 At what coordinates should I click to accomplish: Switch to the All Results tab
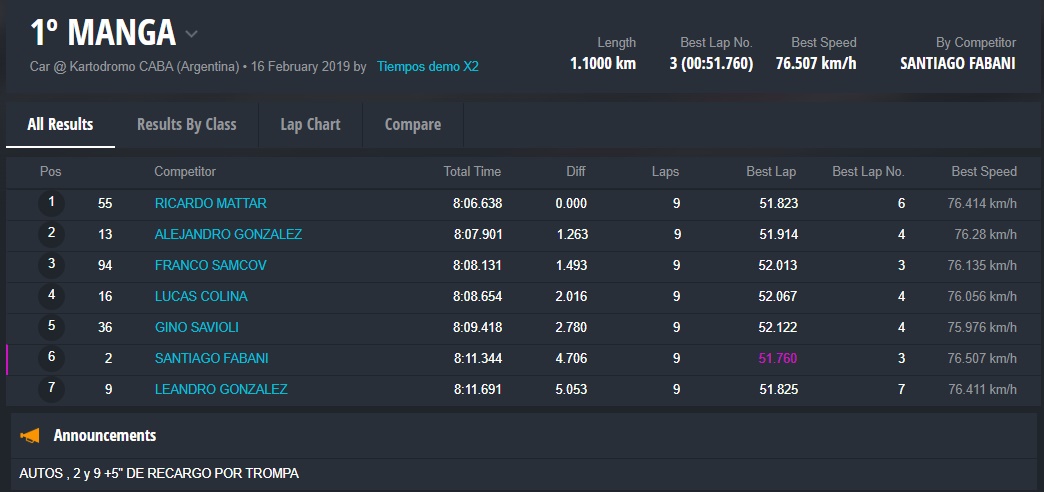click(60, 124)
